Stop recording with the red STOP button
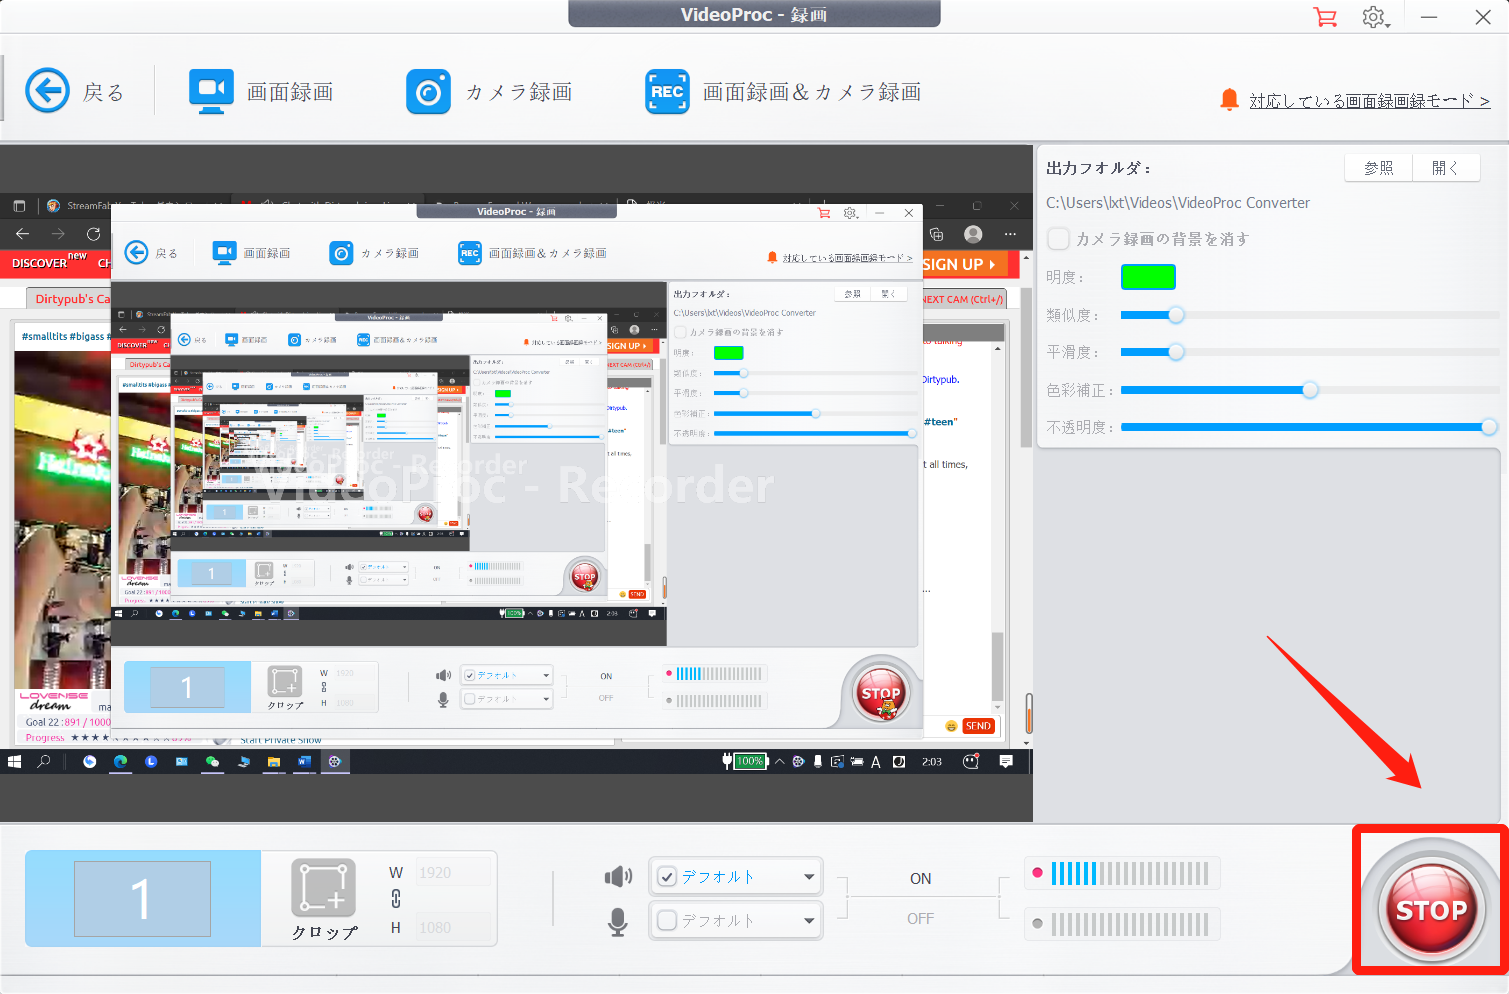This screenshot has height=994, width=1509. pyautogui.click(x=1431, y=908)
